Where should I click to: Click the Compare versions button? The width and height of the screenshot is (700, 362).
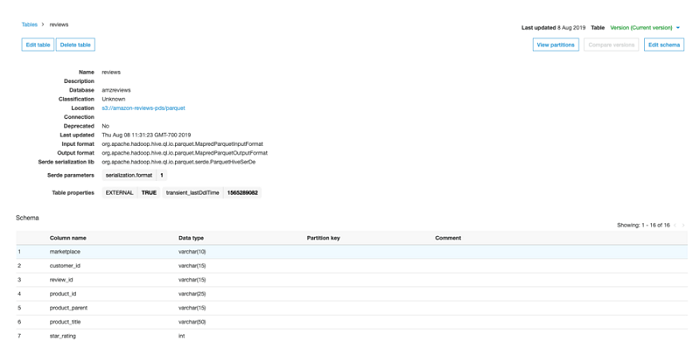pos(611,45)
